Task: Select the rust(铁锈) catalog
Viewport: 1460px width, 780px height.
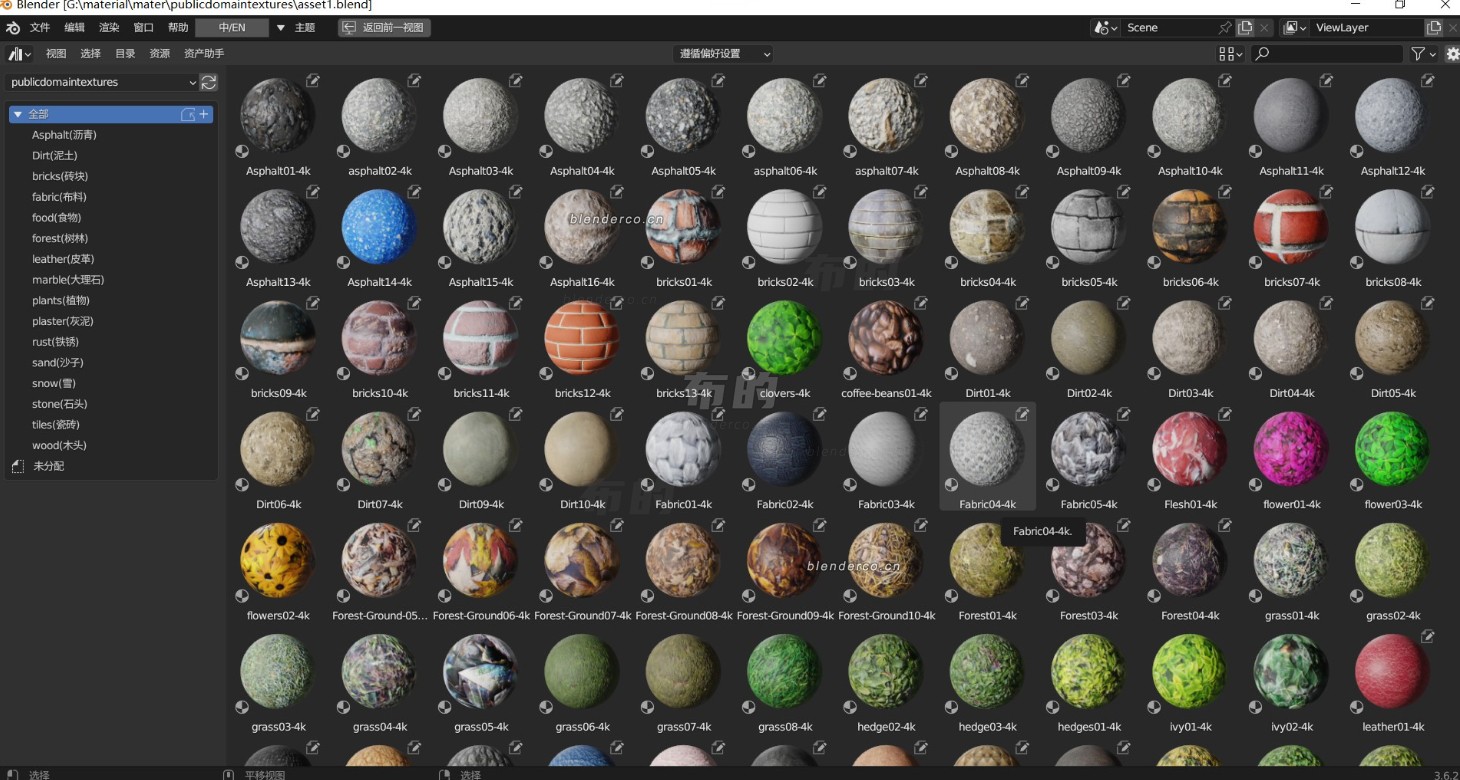Action: [55, 342]
